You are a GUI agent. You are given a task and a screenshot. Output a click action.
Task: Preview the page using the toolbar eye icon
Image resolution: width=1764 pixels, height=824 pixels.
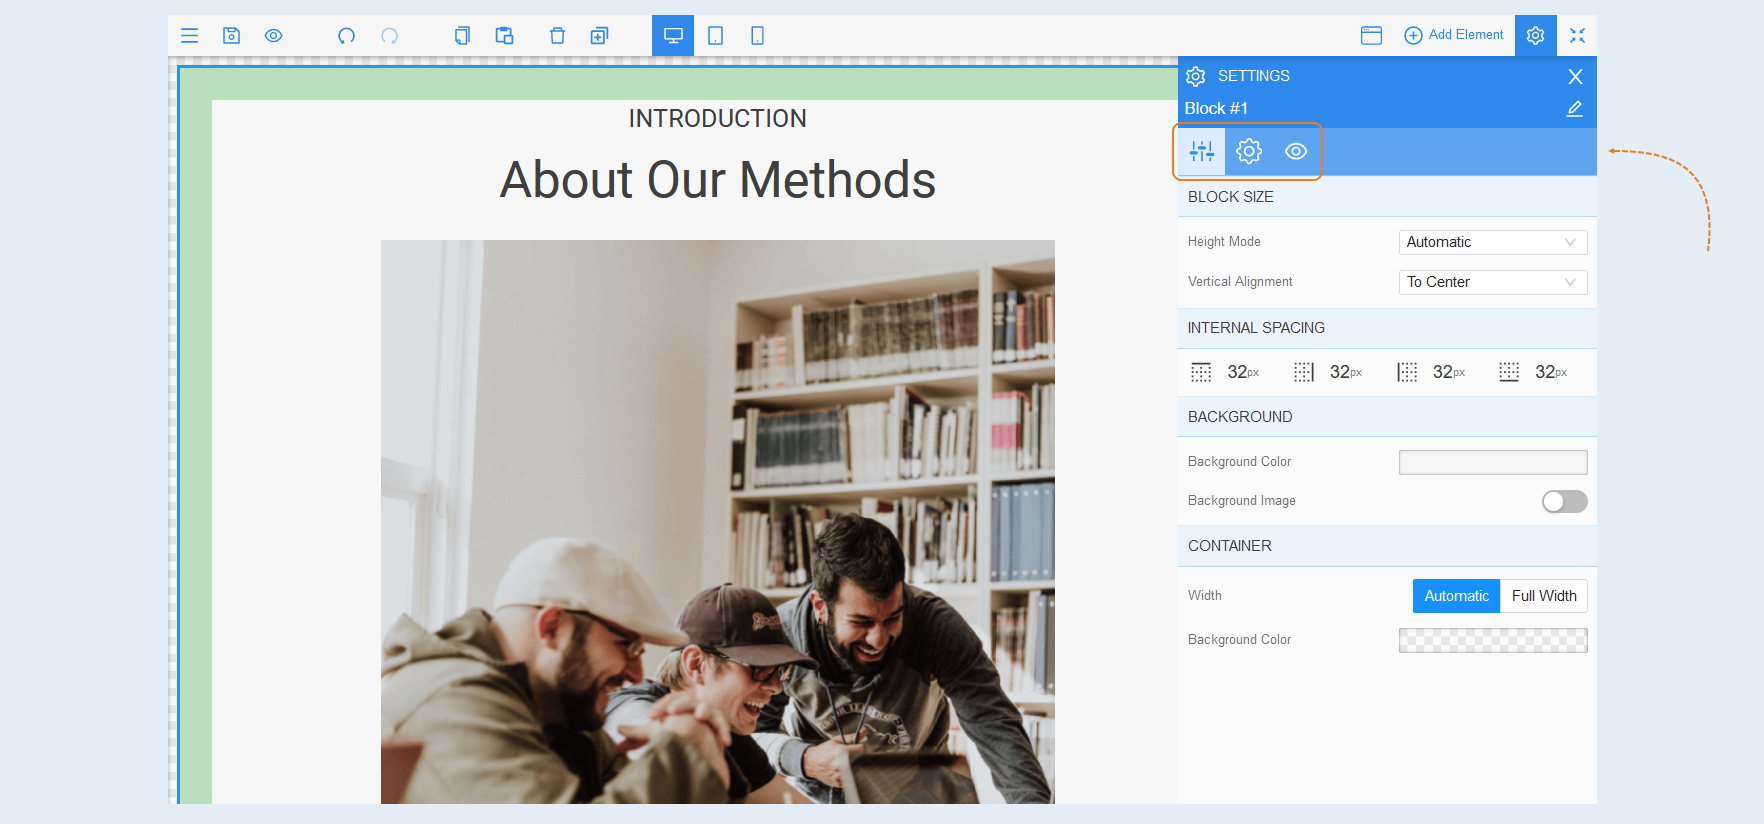[x=273, y=36]
